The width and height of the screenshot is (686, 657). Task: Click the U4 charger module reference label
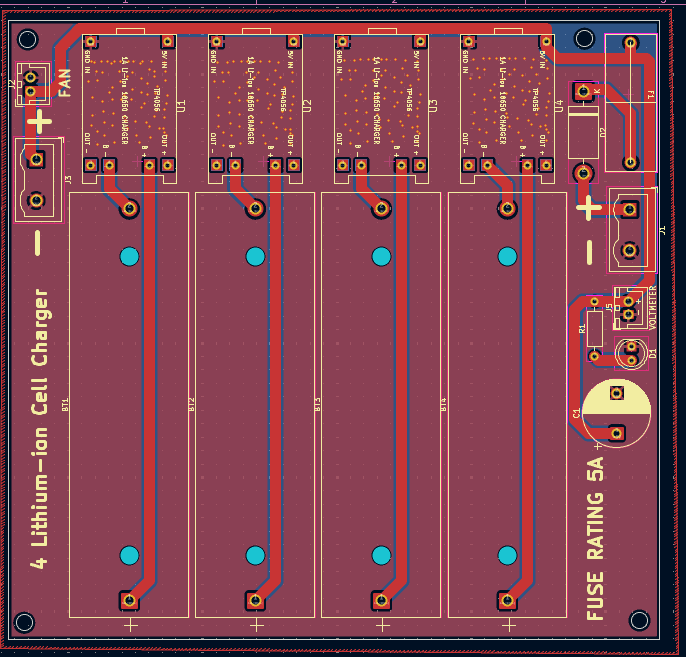(559, 105)
